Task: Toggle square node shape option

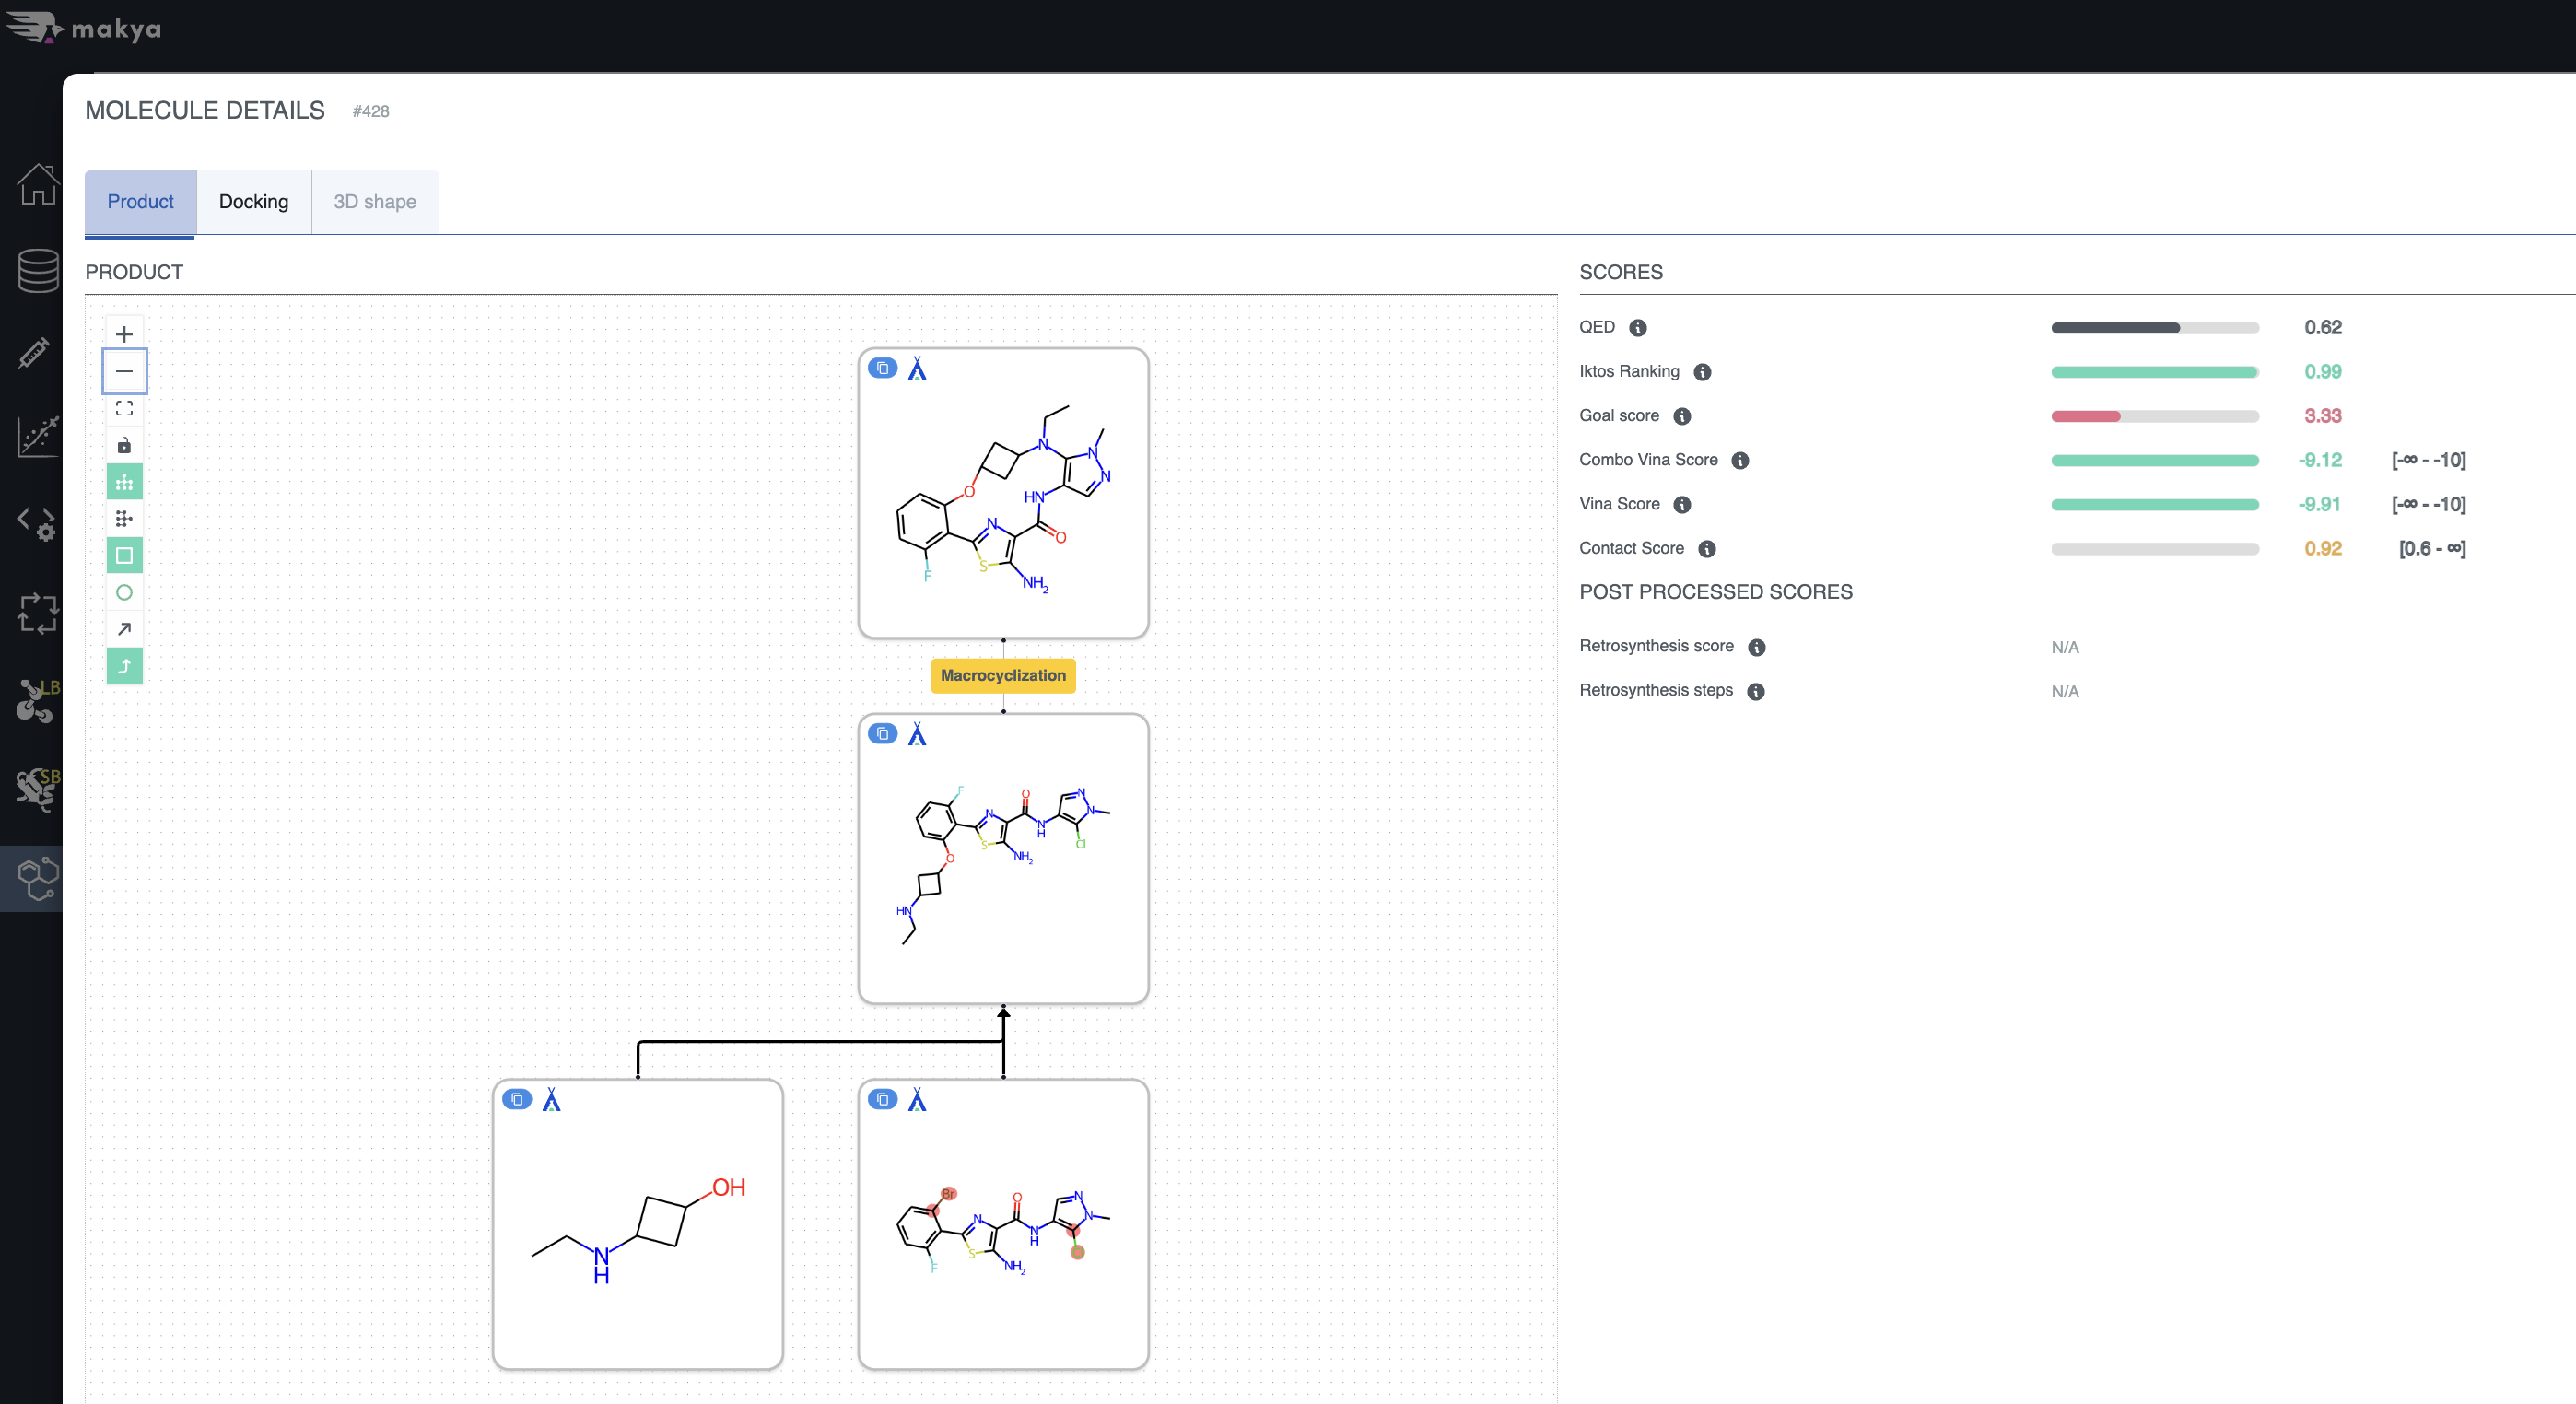Action: click(x=124, y=555)
